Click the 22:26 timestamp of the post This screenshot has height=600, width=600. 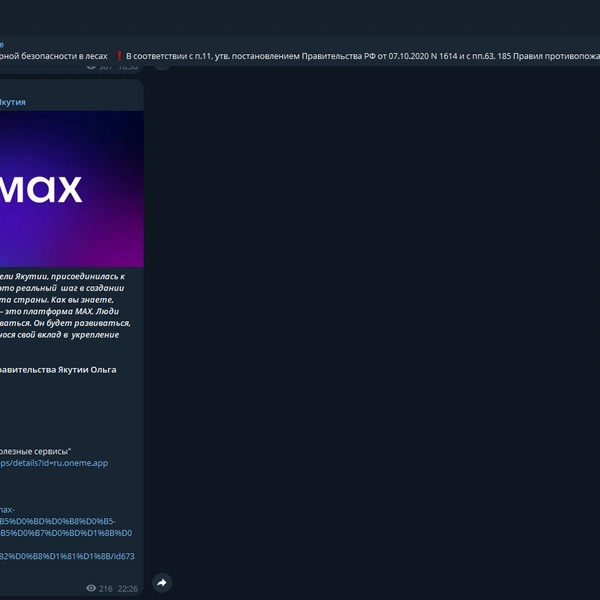[128, 589]
